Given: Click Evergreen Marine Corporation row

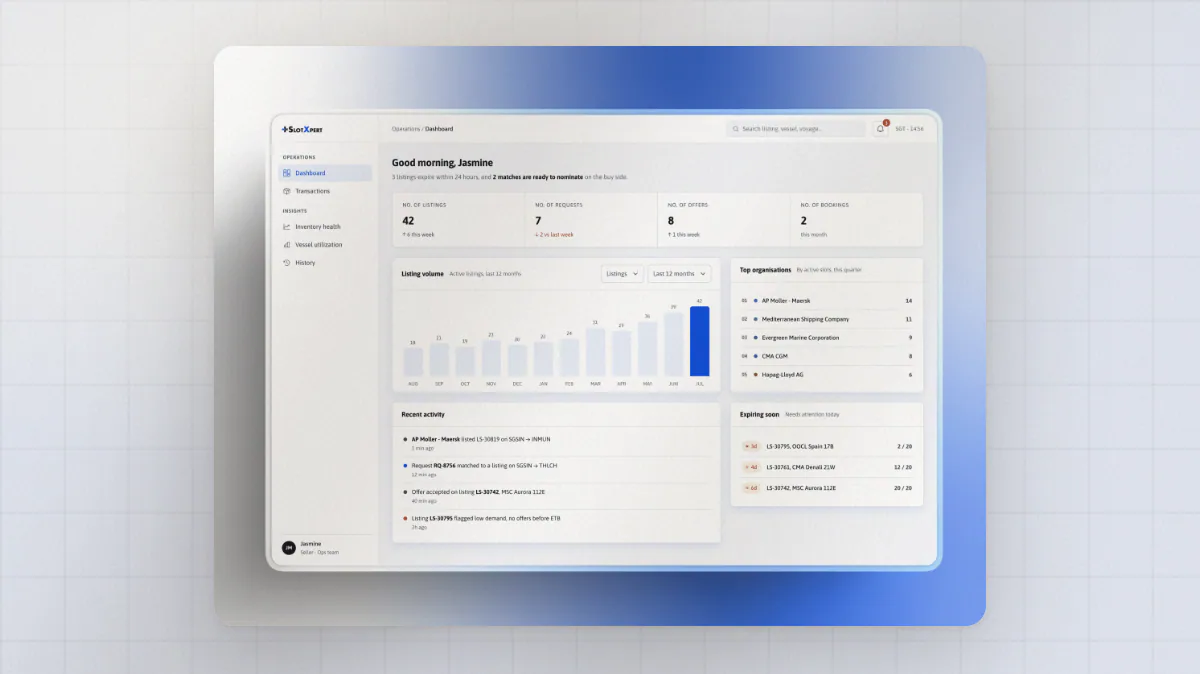Looking at the screenshot, I should [826, 338].
